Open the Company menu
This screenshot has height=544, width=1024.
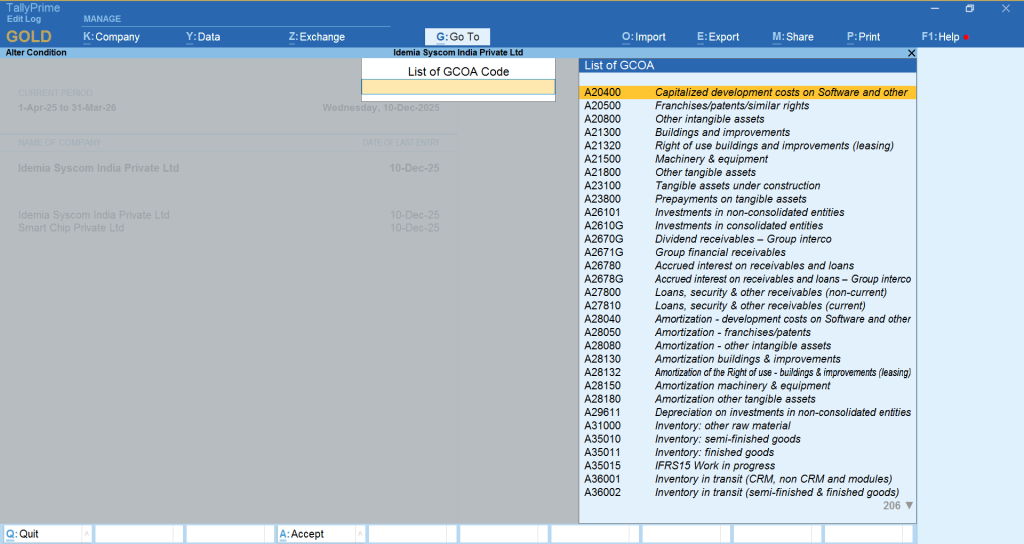click(x=111, y=37)
